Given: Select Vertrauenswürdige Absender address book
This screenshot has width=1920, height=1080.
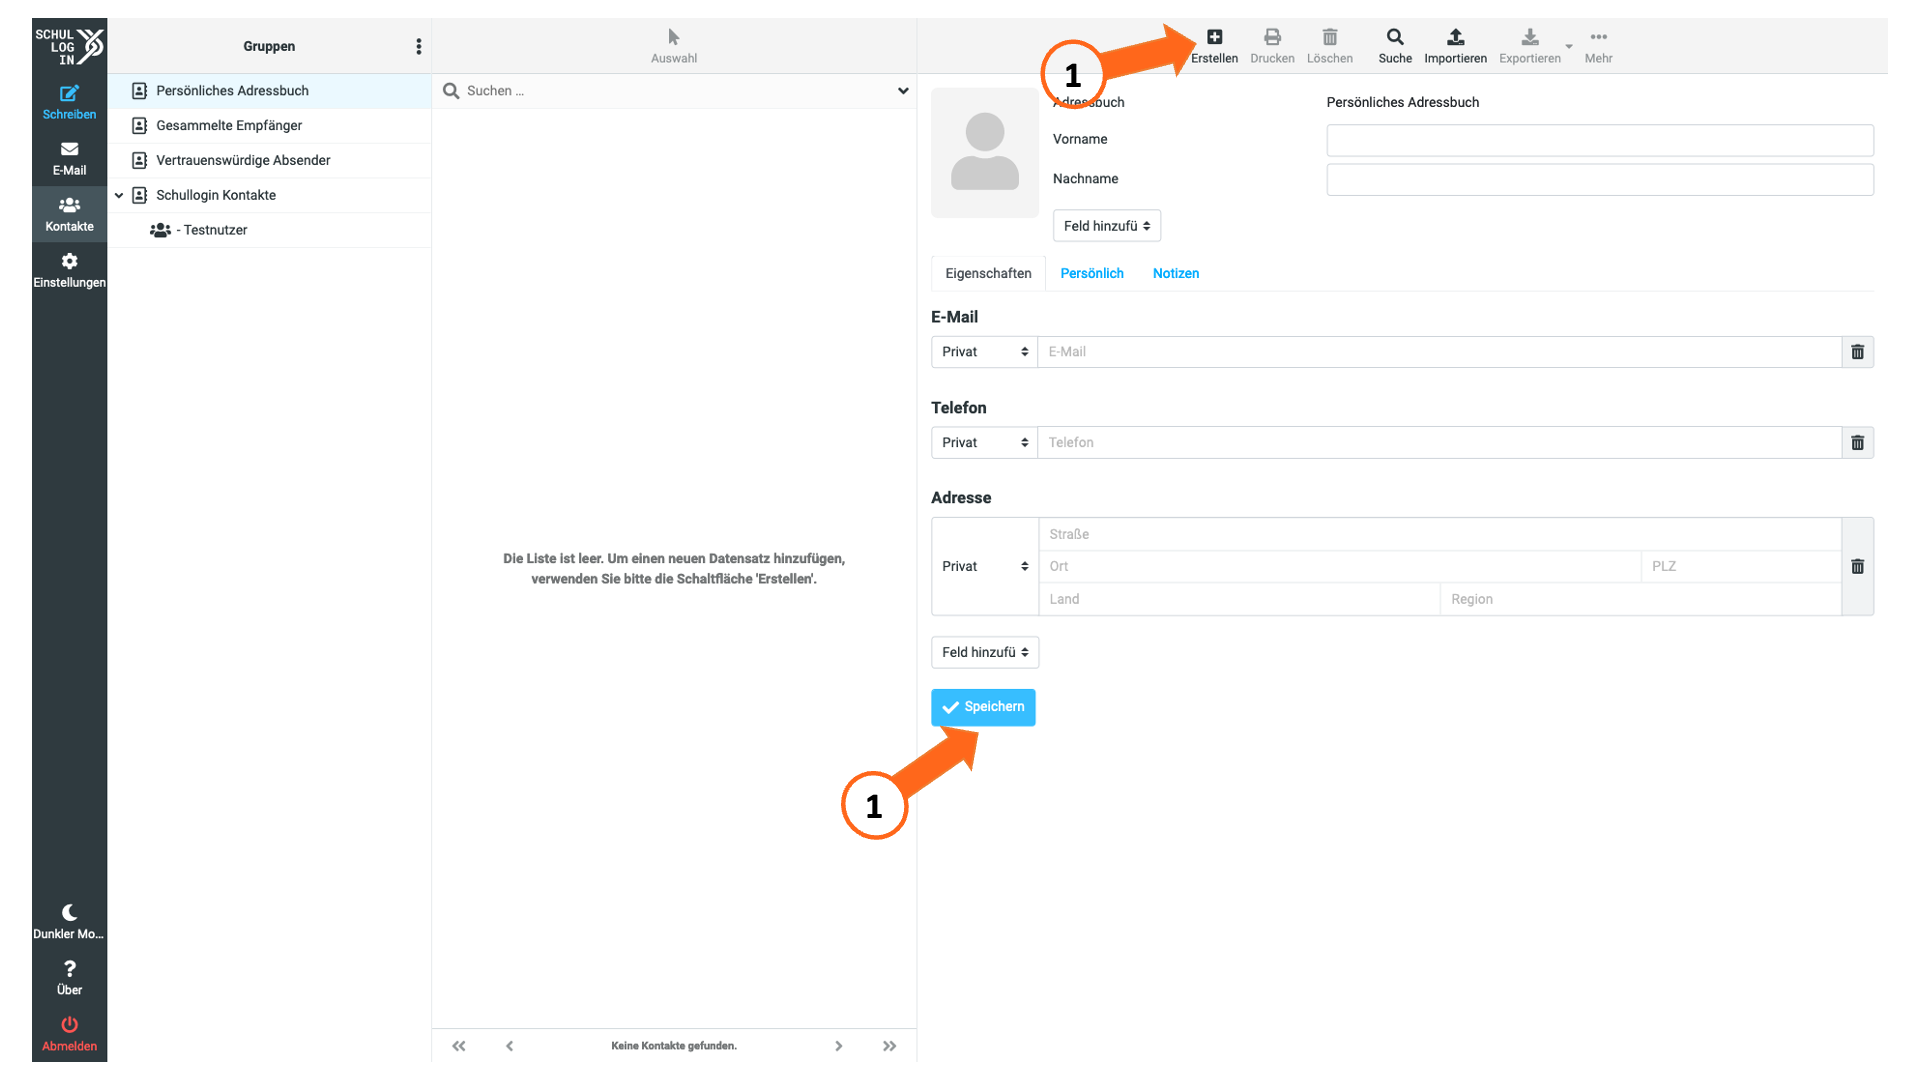Looking at the screenshot, I should (269, 161).
